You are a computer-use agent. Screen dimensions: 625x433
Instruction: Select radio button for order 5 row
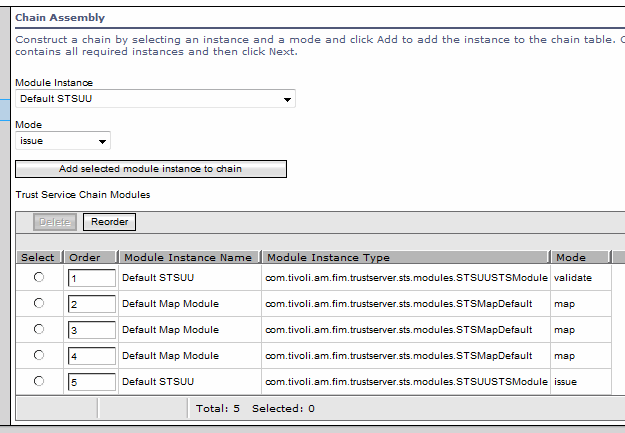pos(39,381)
